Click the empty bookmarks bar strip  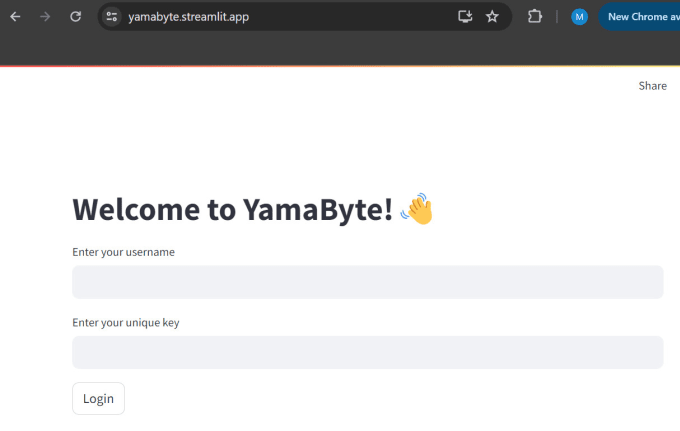[x=340, y=49]
